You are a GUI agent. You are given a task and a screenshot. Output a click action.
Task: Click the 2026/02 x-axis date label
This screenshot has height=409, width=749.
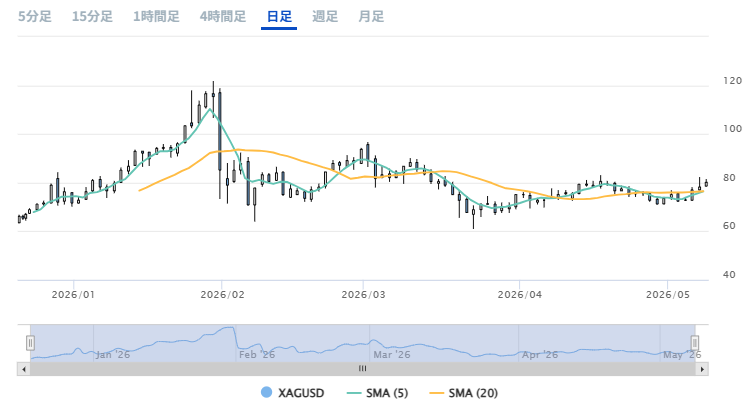click(223, 294)
